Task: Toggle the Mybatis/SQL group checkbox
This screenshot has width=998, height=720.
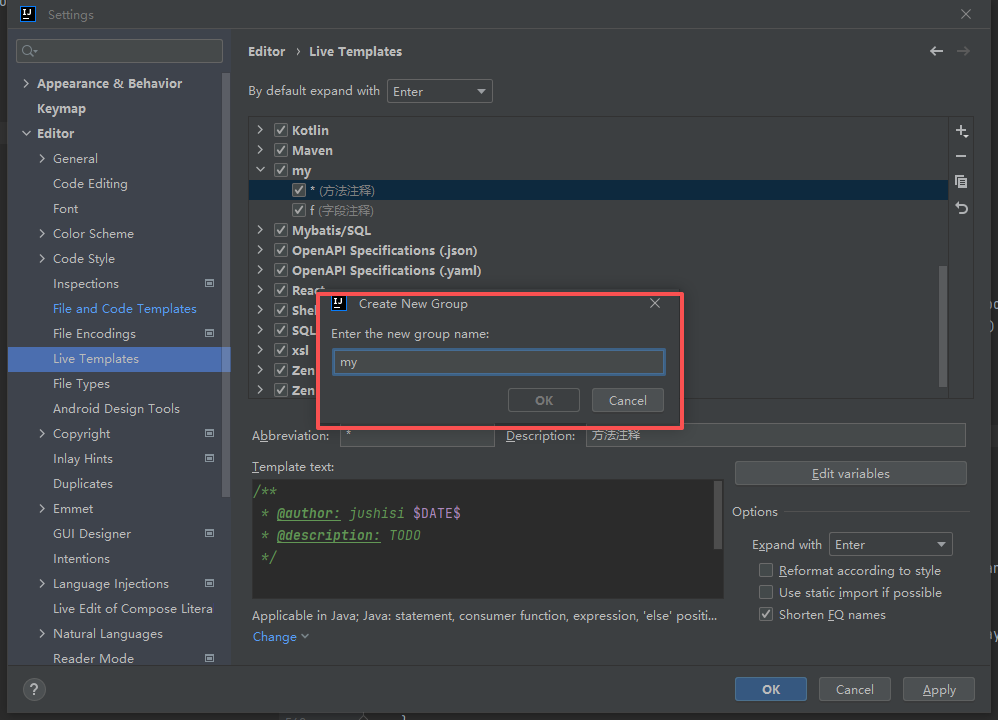Action: [x=281, y=230]
